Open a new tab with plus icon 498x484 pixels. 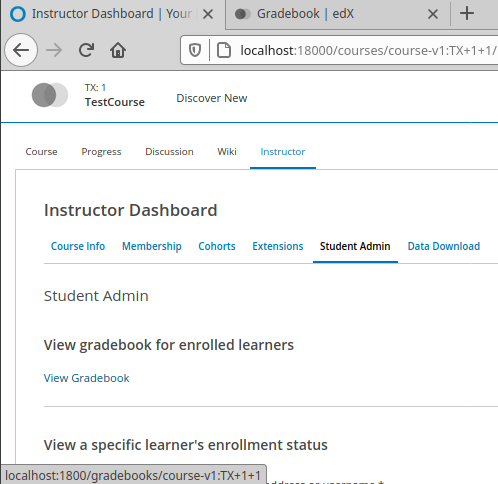pyautogui.click(x=467, y=14)
